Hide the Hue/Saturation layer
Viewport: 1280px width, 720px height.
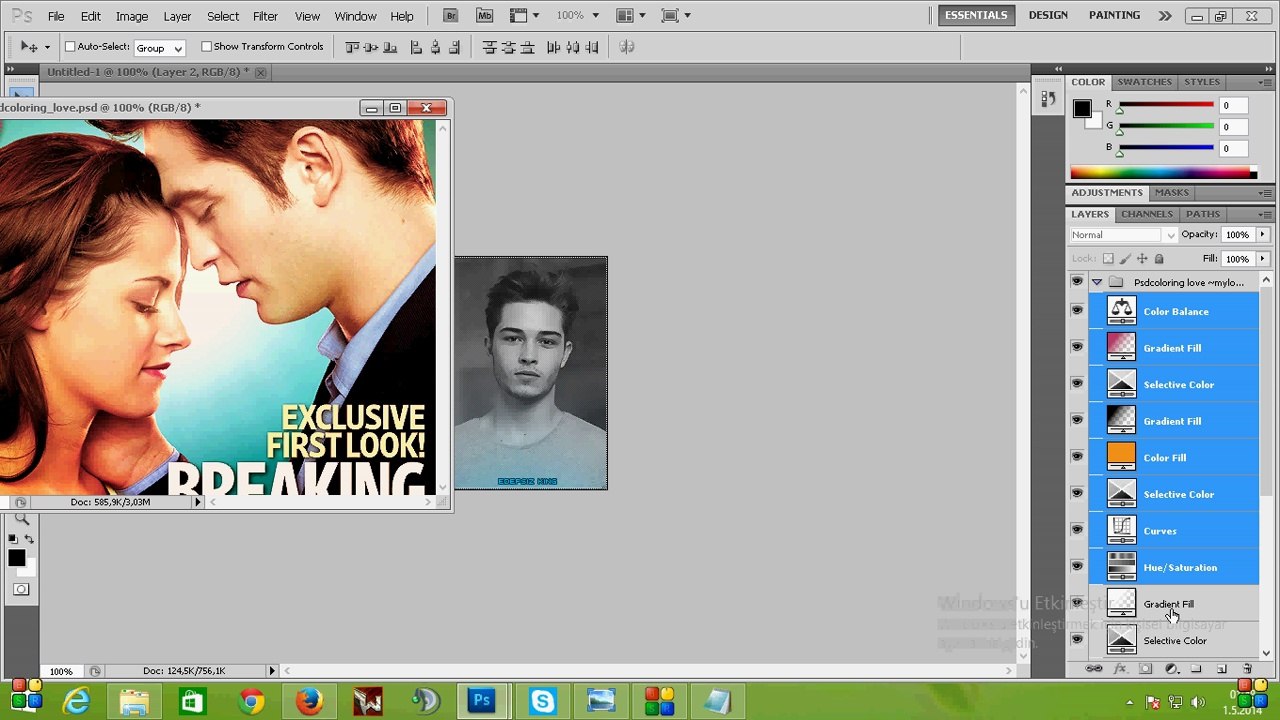(1077, 567)
